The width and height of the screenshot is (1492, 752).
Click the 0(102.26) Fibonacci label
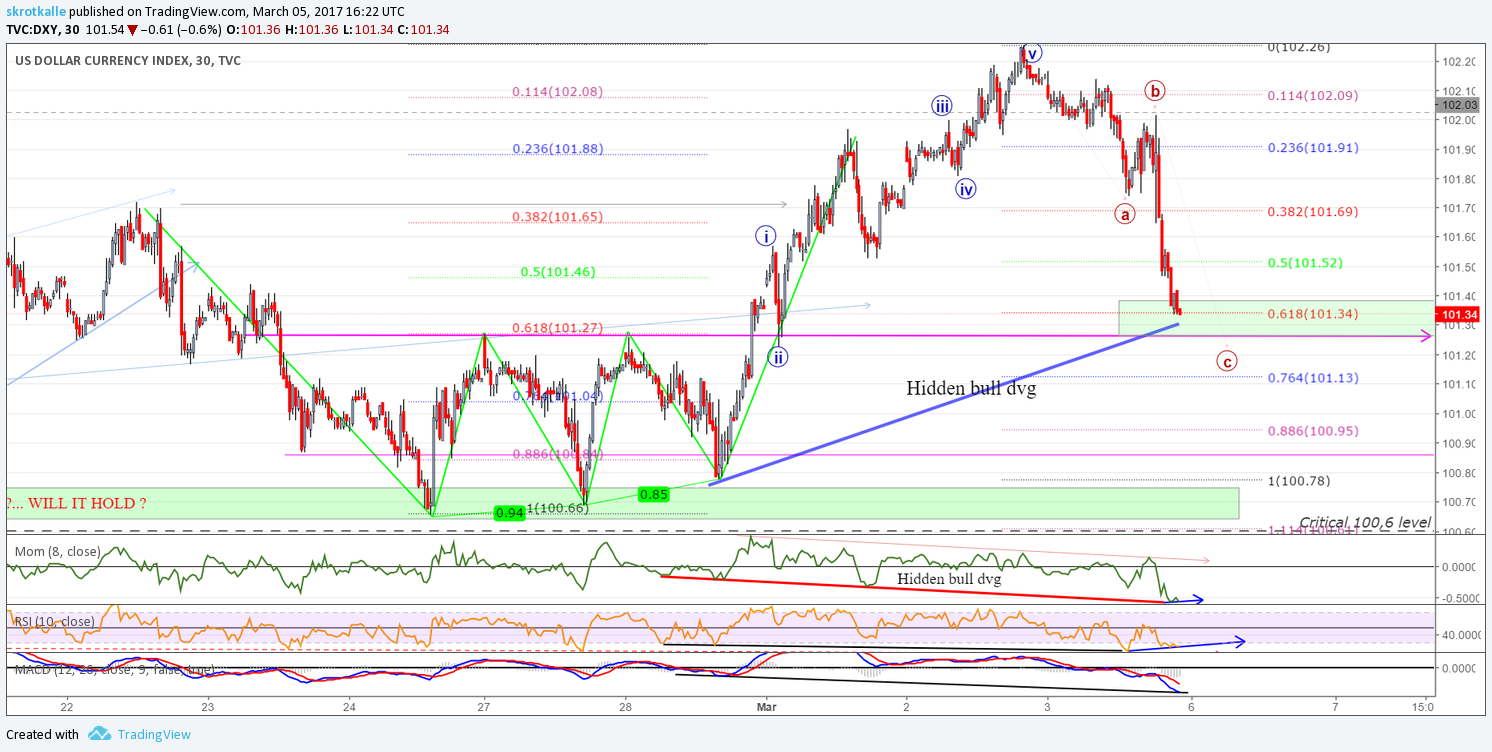1299,47
